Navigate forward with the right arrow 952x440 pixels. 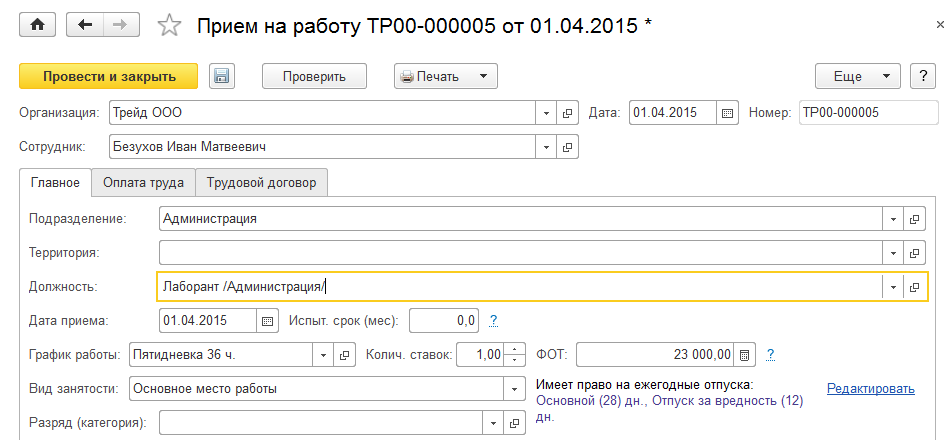[x=121, y=25]
